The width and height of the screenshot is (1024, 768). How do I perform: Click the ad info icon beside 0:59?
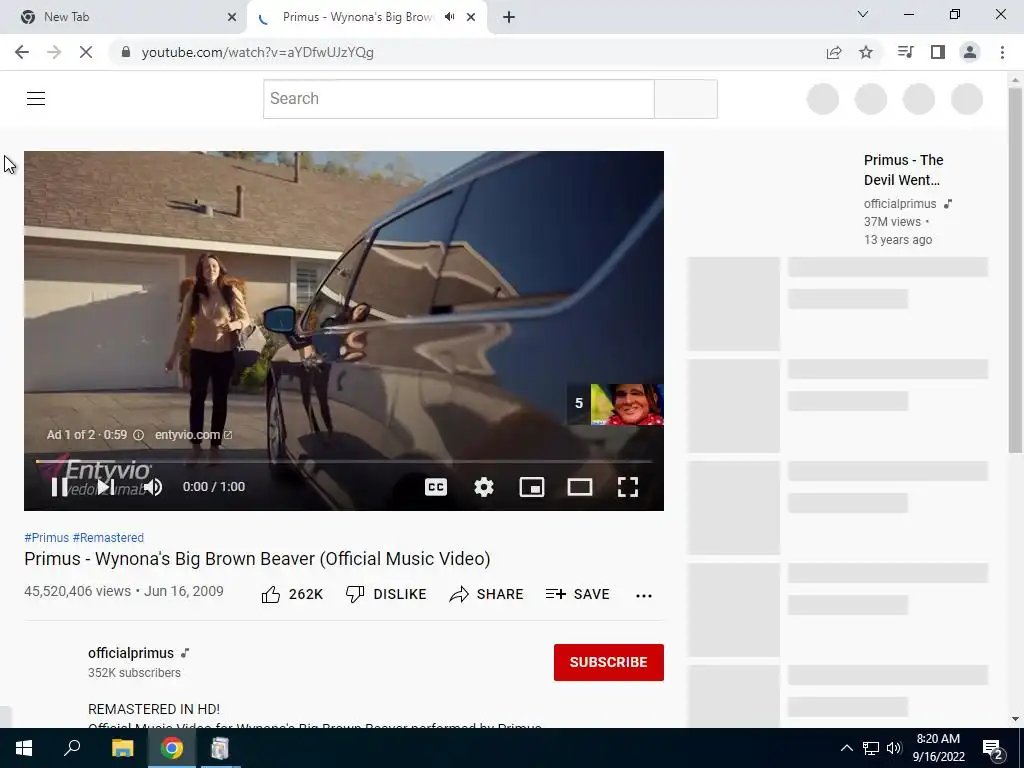pos(138,435)
